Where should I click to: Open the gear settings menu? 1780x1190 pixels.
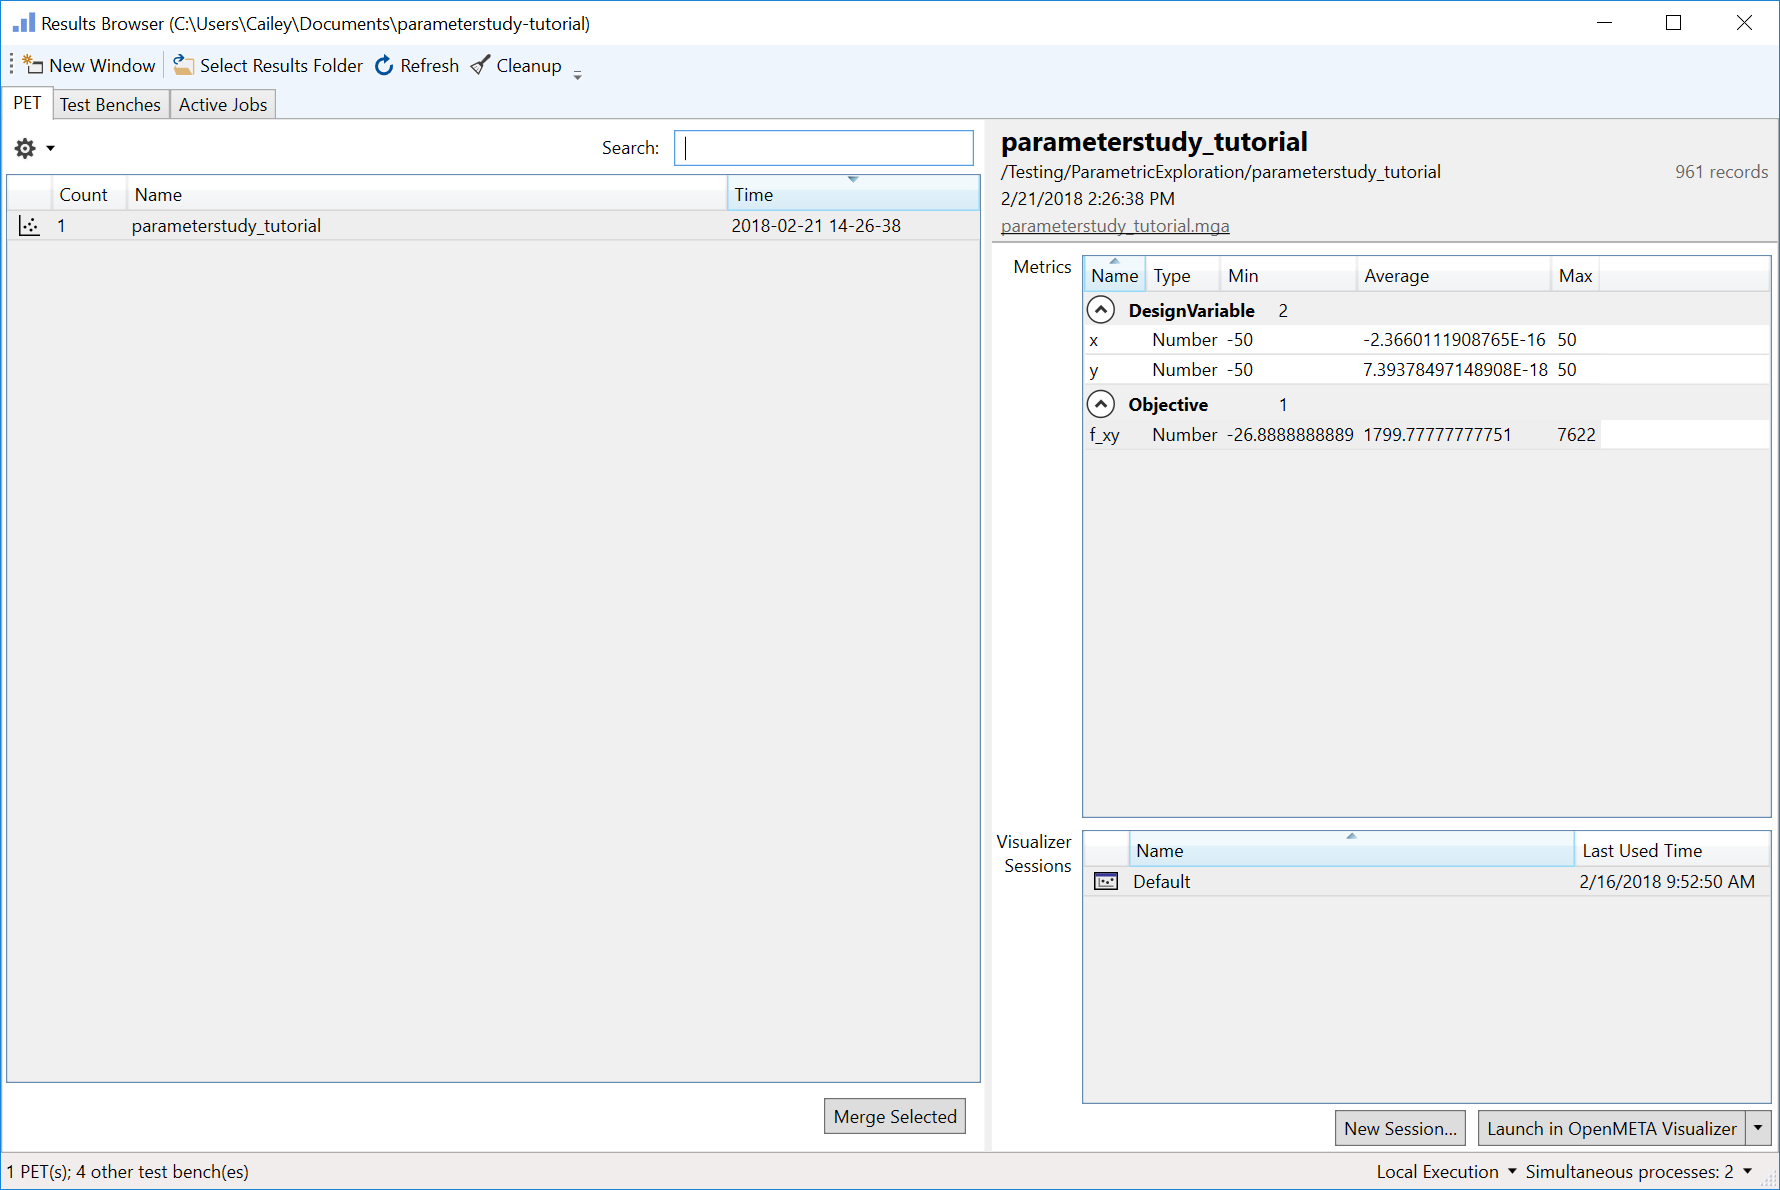[x=25, y=148]
